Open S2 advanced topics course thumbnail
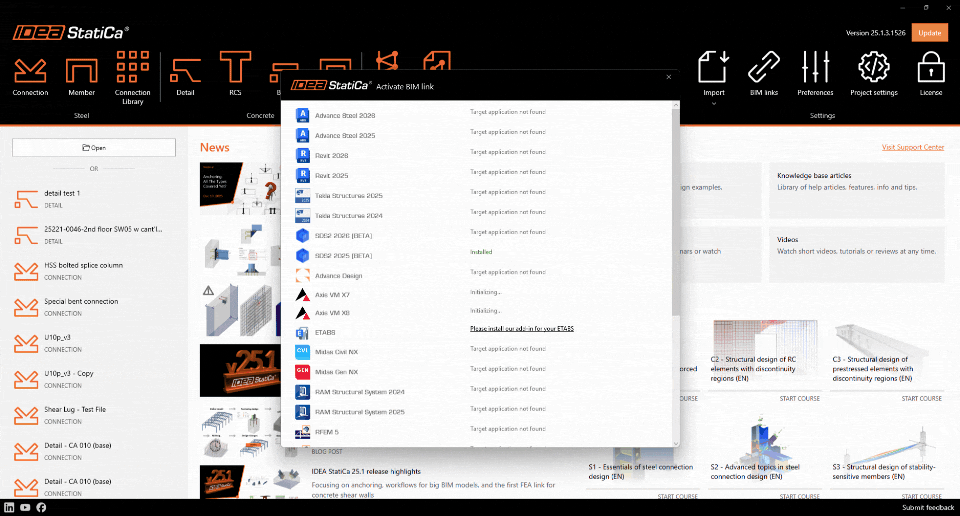Viewport: 960px width, 516px height. (x=764, y=439)
